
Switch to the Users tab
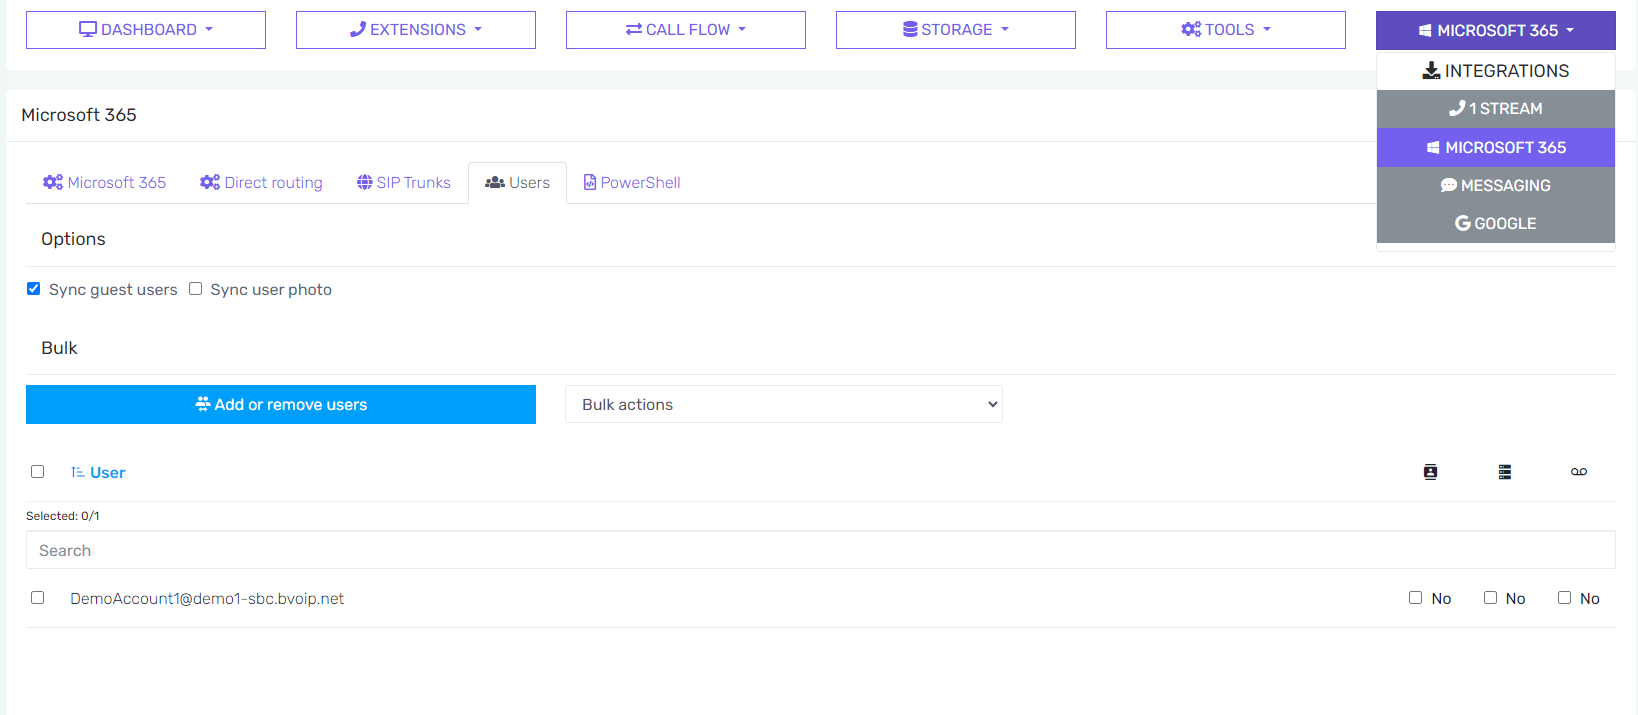click(517, 183)
